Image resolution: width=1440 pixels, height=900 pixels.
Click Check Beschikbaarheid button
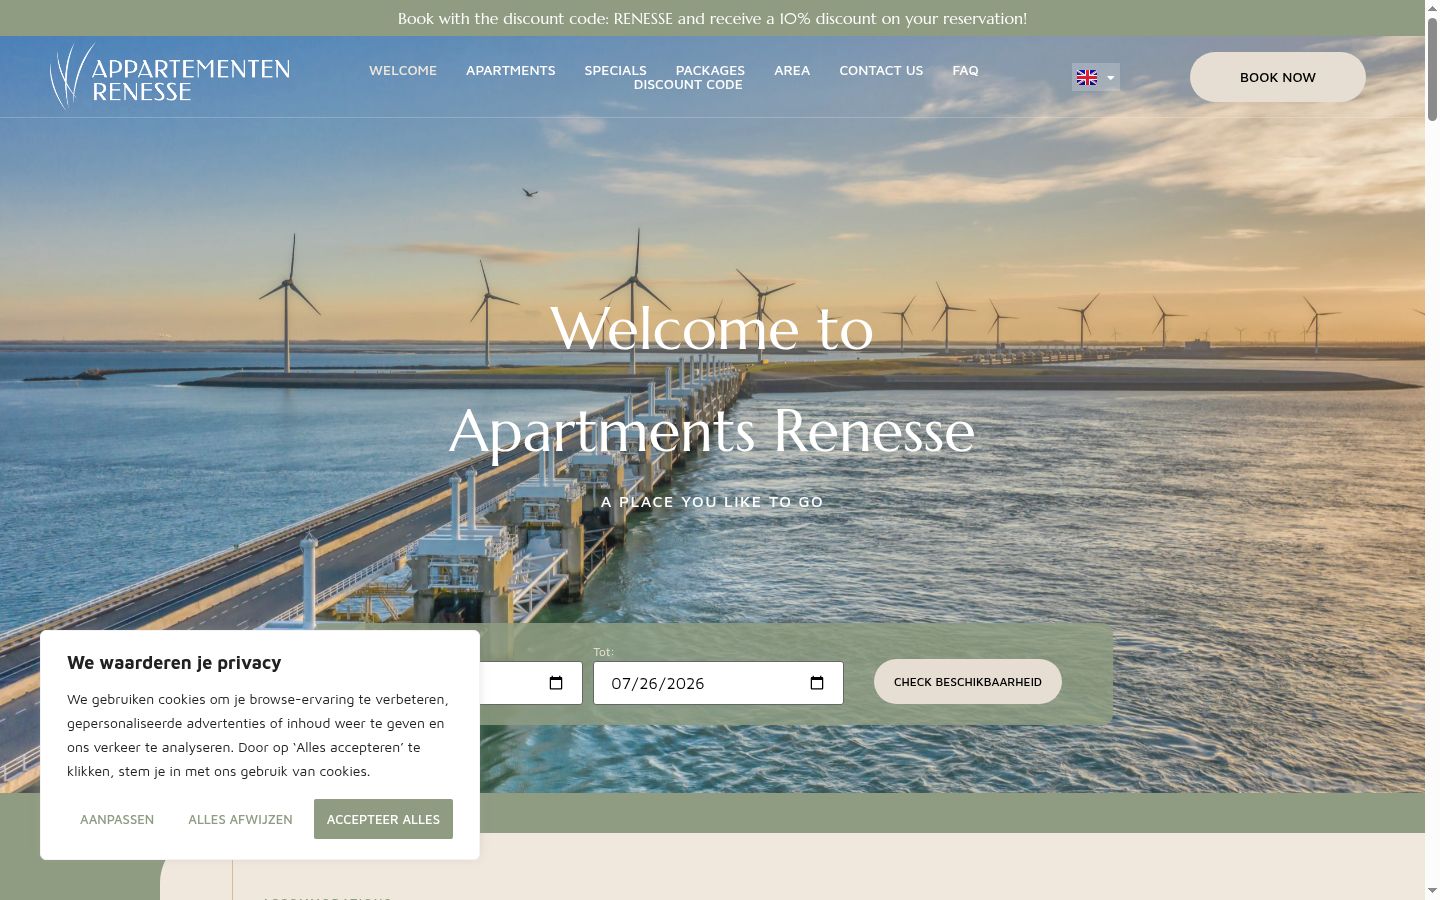(967, 682)
